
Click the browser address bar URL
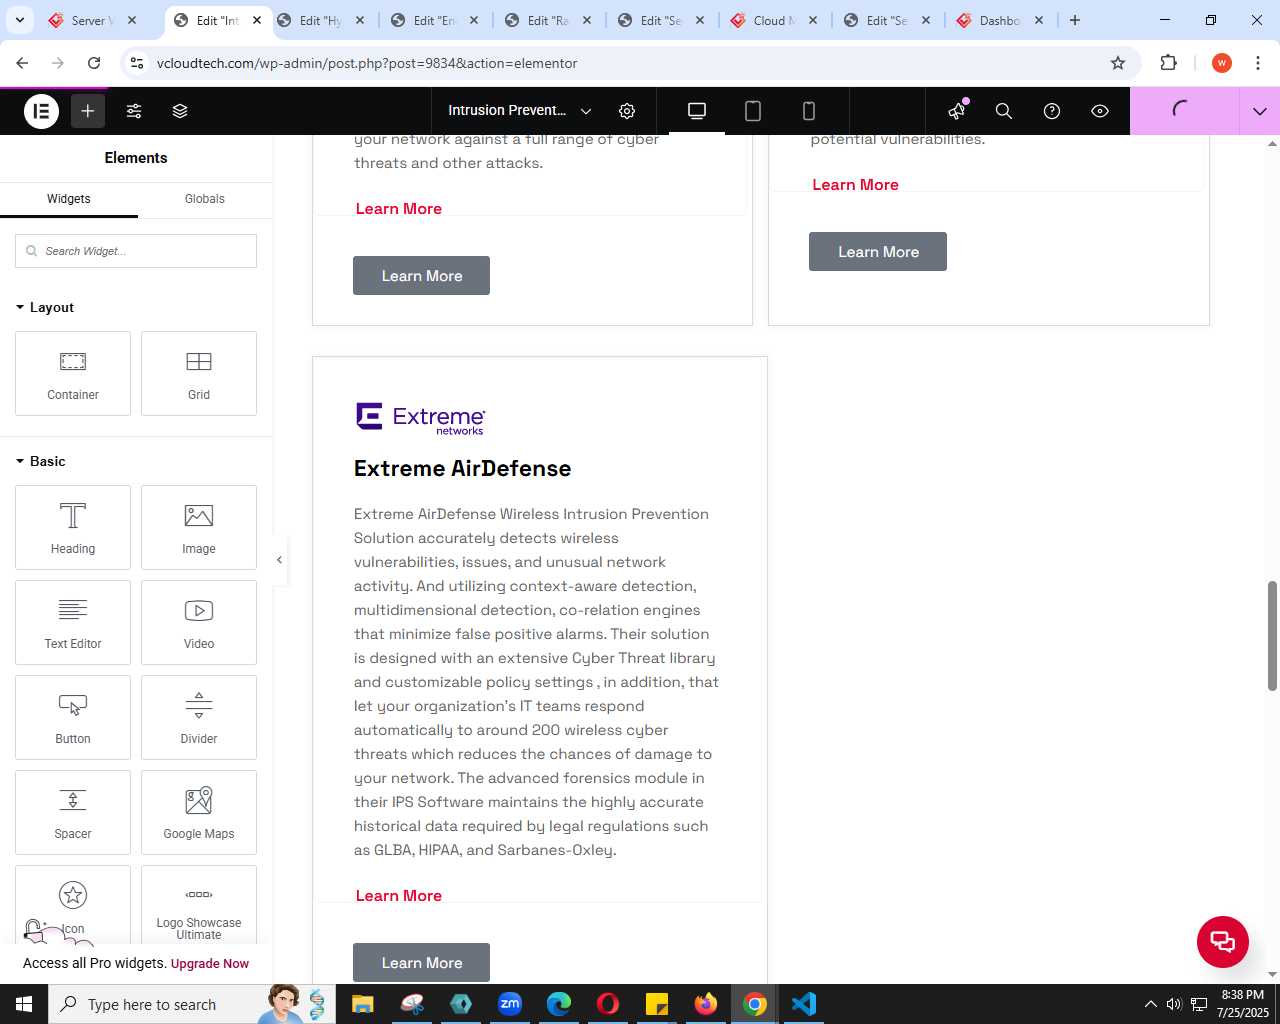367,63
